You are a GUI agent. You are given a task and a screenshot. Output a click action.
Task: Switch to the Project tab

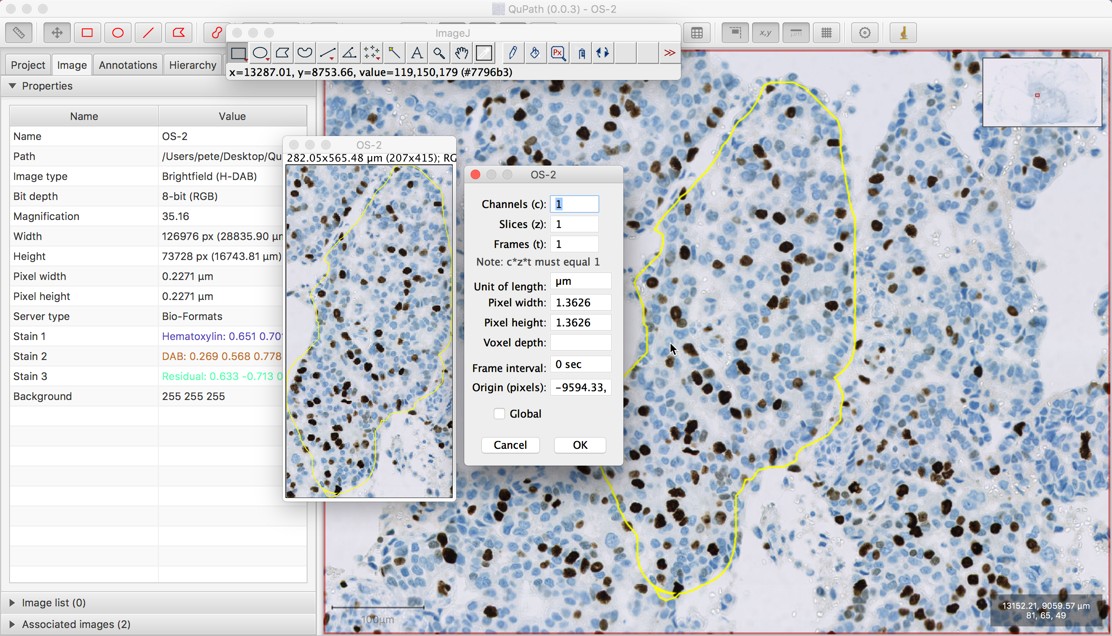28,65
